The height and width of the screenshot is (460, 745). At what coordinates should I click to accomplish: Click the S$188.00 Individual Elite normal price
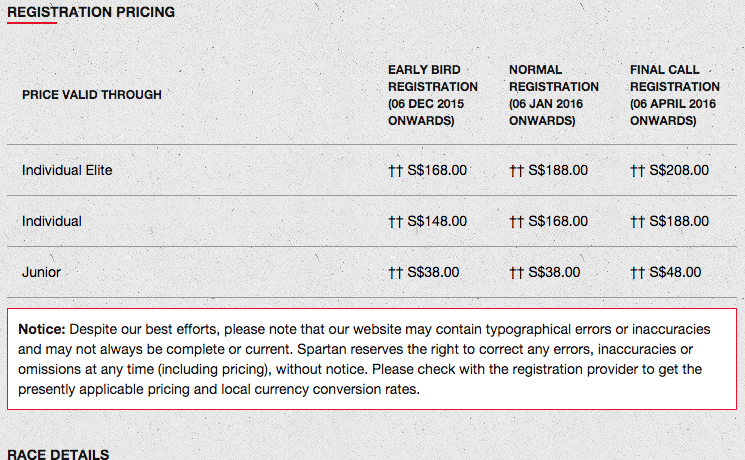[558, 170]
